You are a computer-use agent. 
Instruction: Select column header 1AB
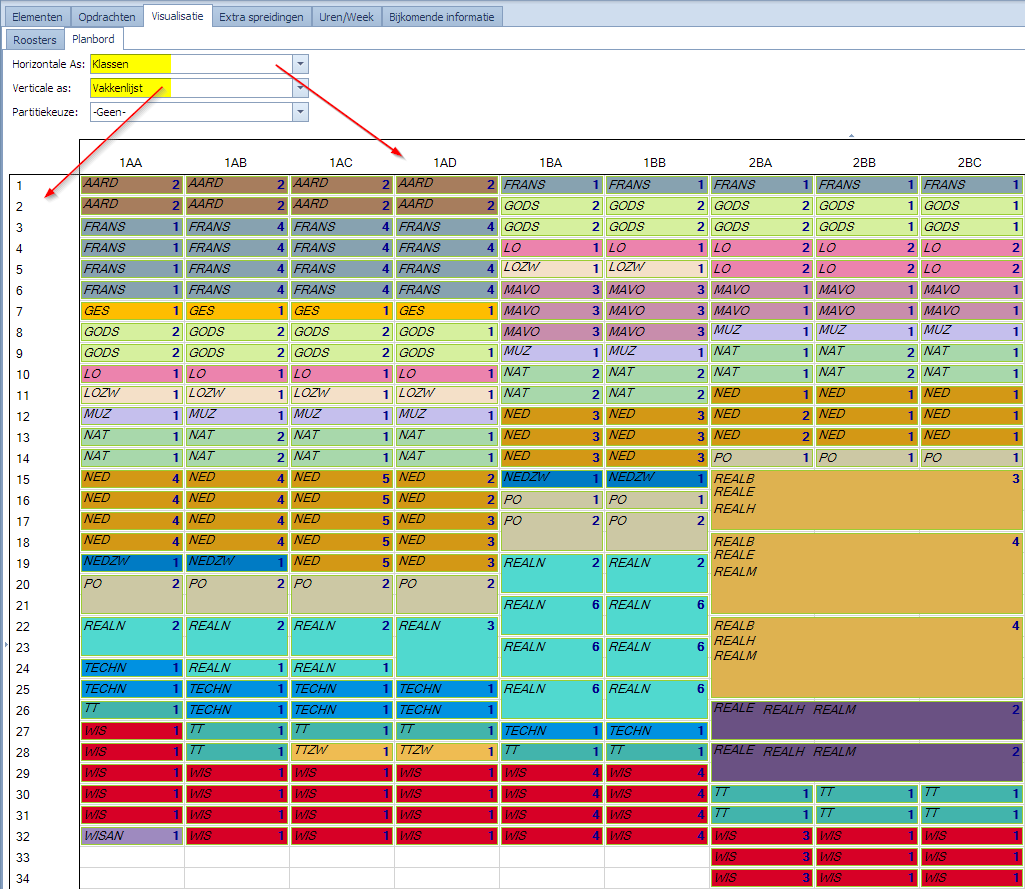[x=235, y=163]
